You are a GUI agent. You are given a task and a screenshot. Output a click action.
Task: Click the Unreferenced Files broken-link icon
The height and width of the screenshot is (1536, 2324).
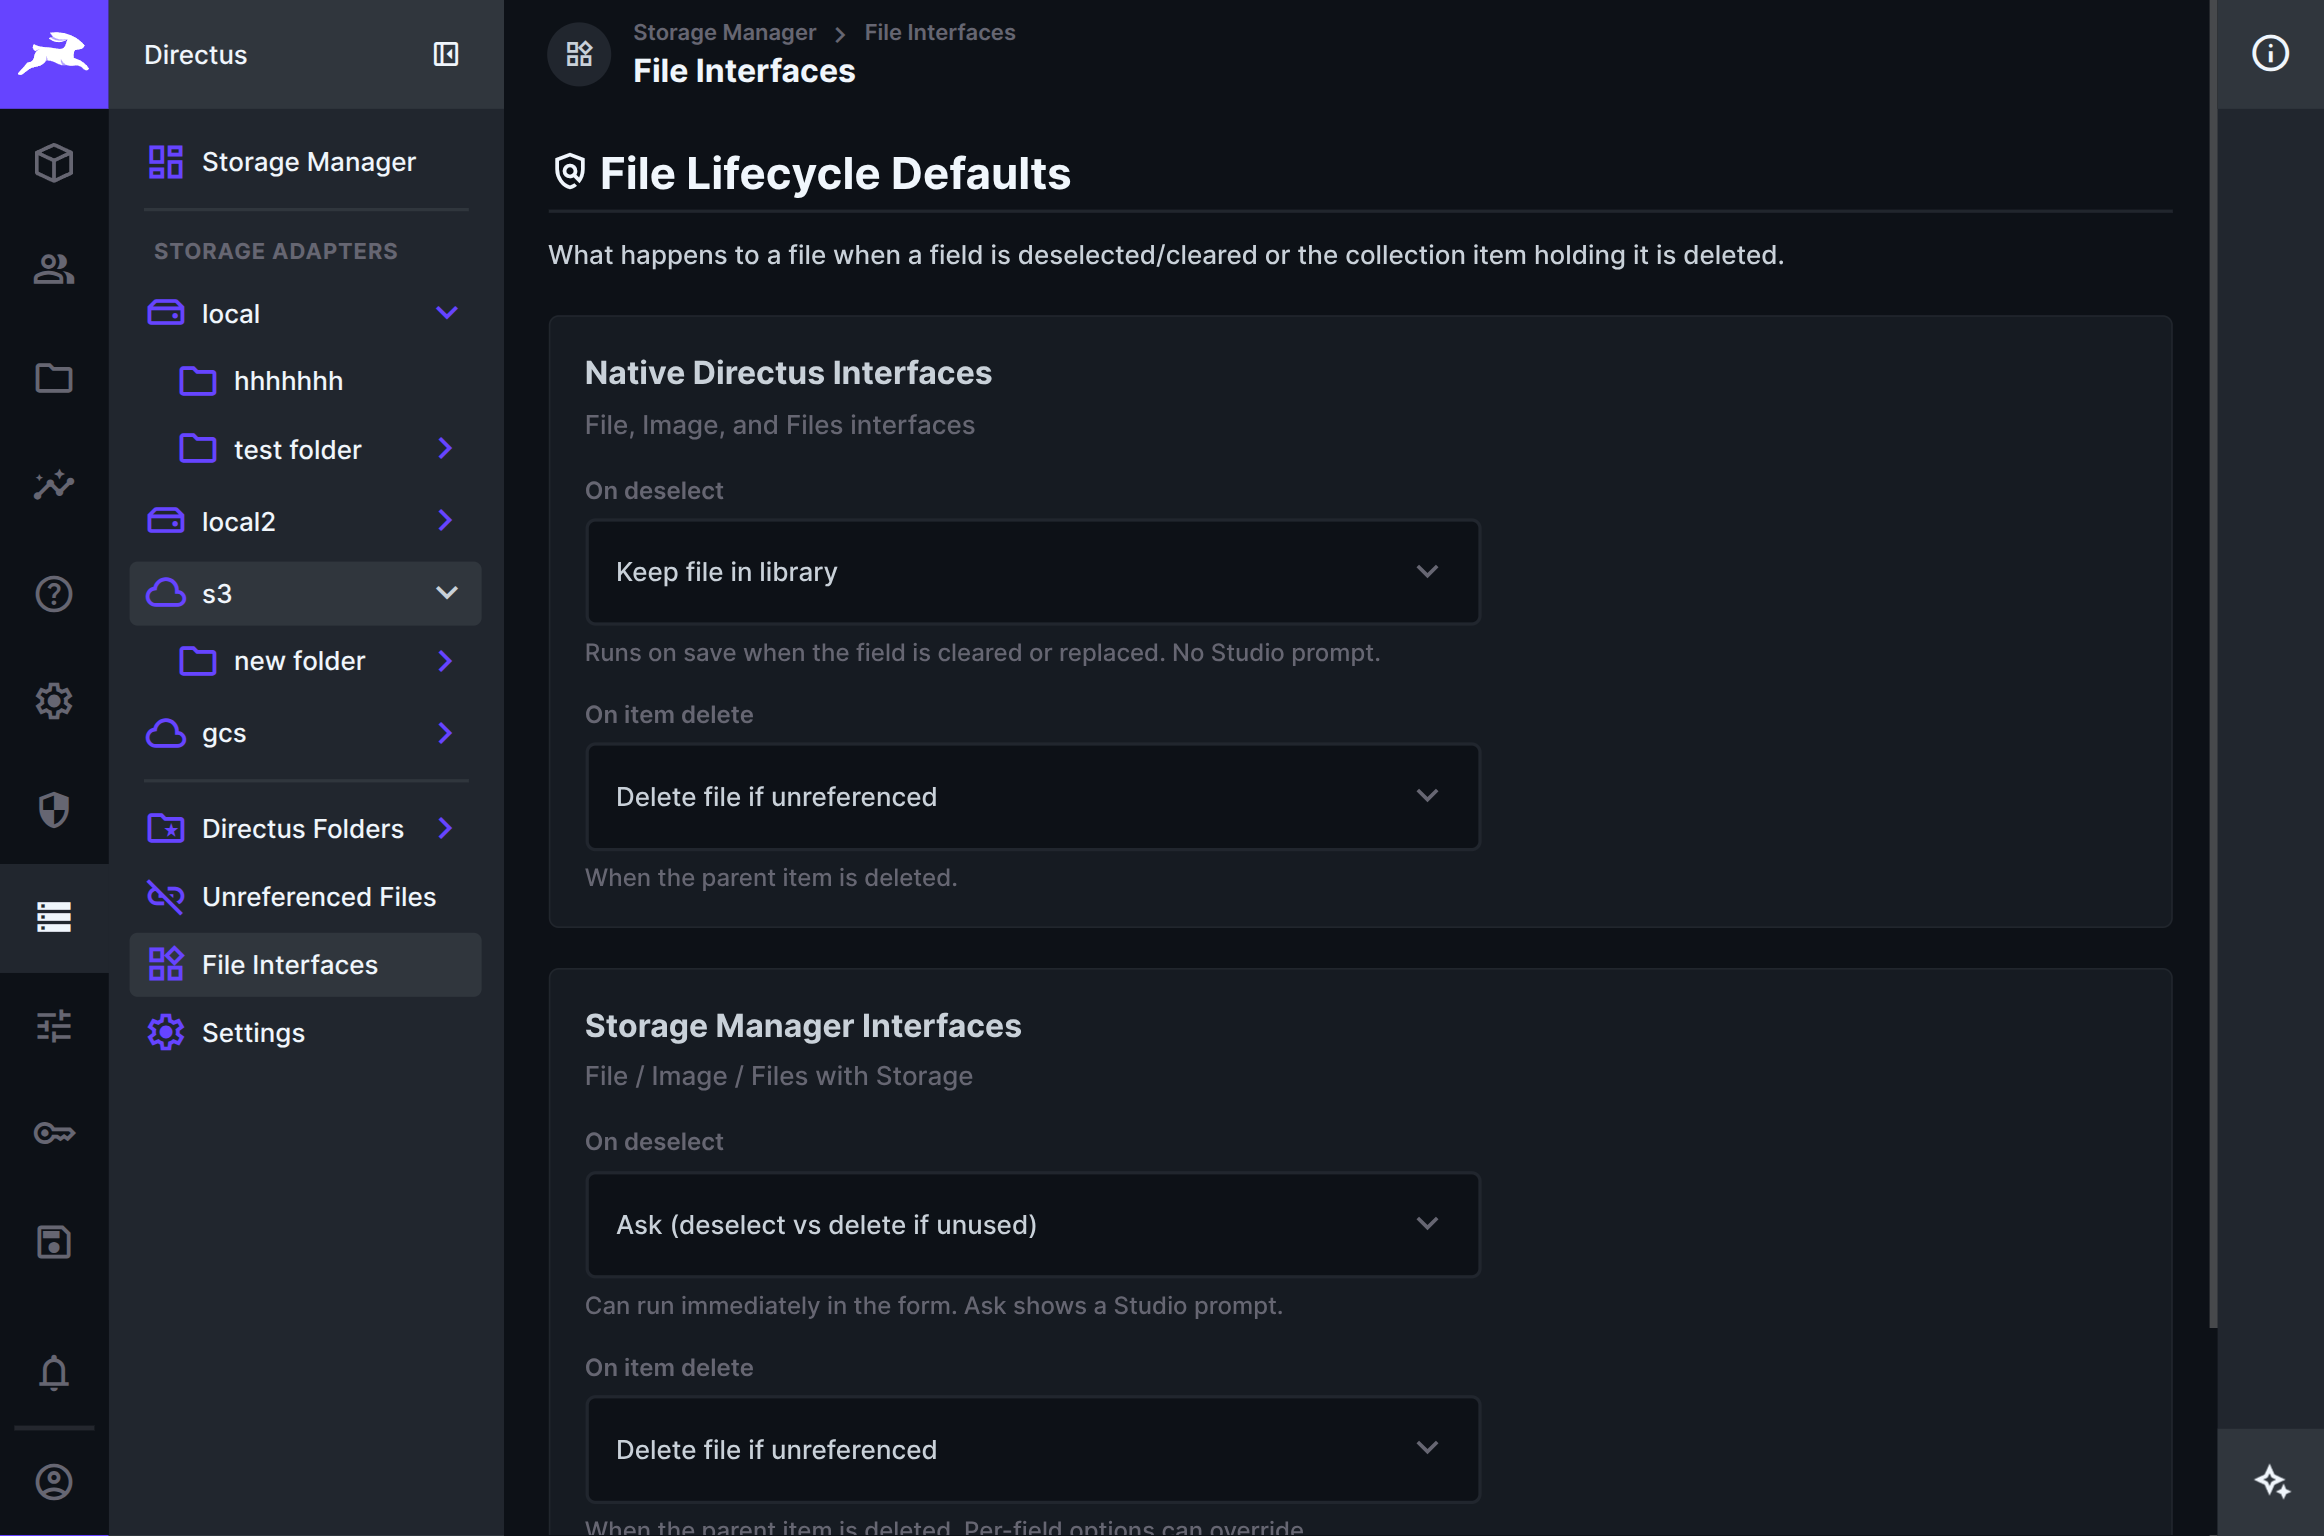(166, 897)
